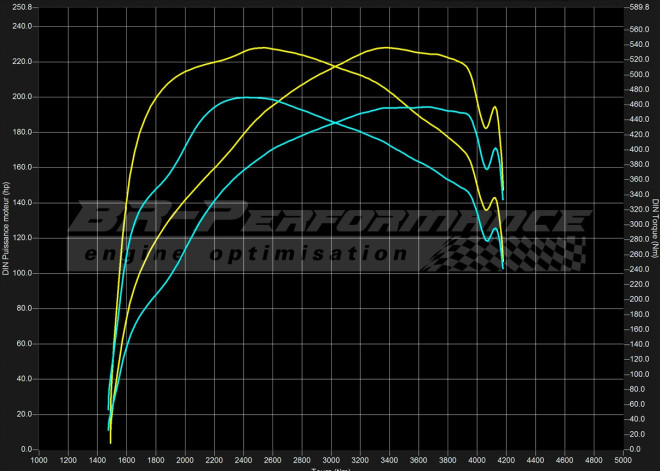Click the 100.0 label on left hp axis
The image size is (660, 471).
pyautogui.click(x=20, y=273)
